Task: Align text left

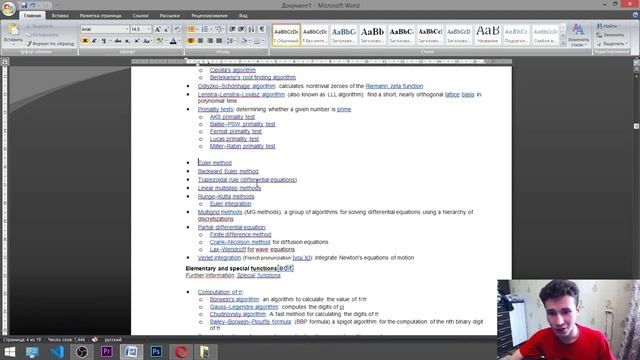Action: click(x=191, y=41)
